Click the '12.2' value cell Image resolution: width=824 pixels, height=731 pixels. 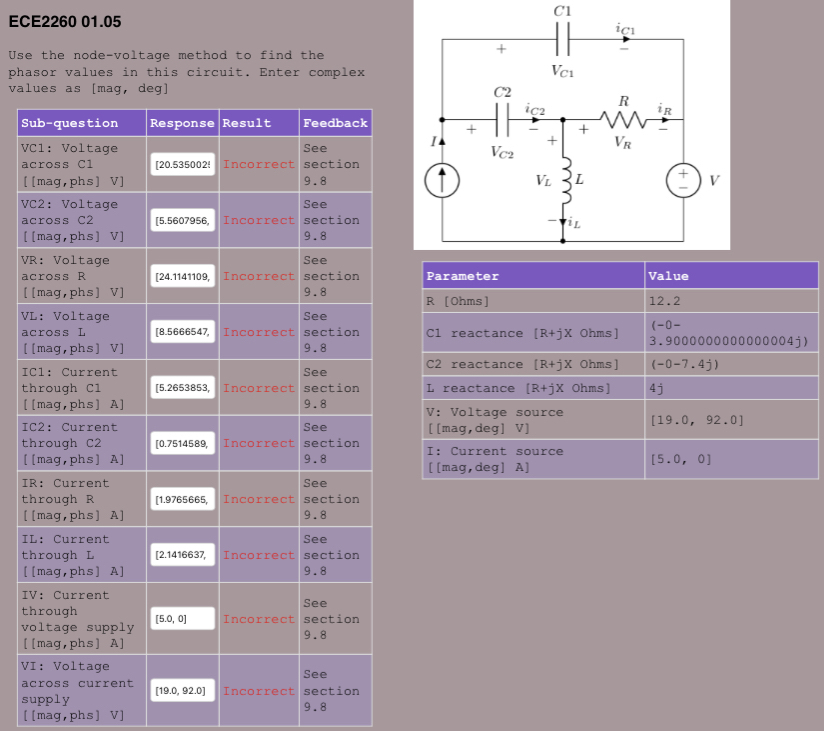point(732,301)
